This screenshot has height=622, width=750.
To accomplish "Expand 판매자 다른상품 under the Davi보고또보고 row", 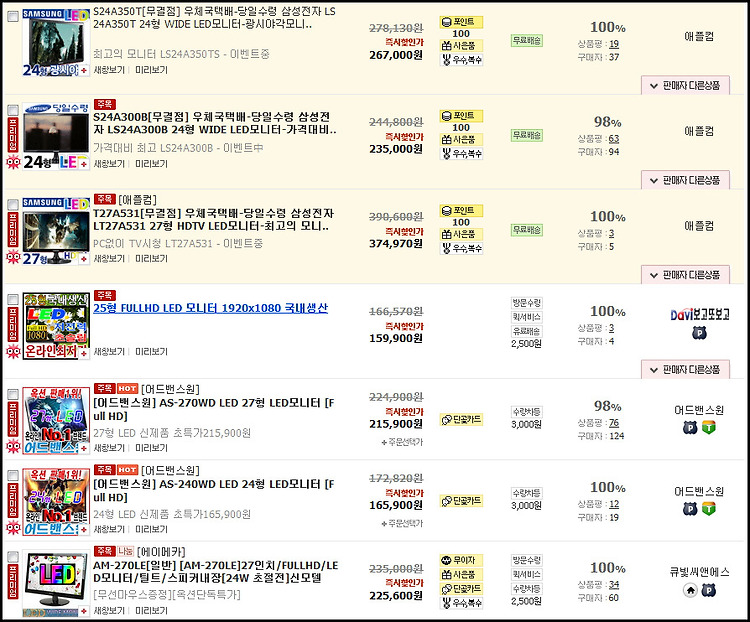I will (685, 370).
